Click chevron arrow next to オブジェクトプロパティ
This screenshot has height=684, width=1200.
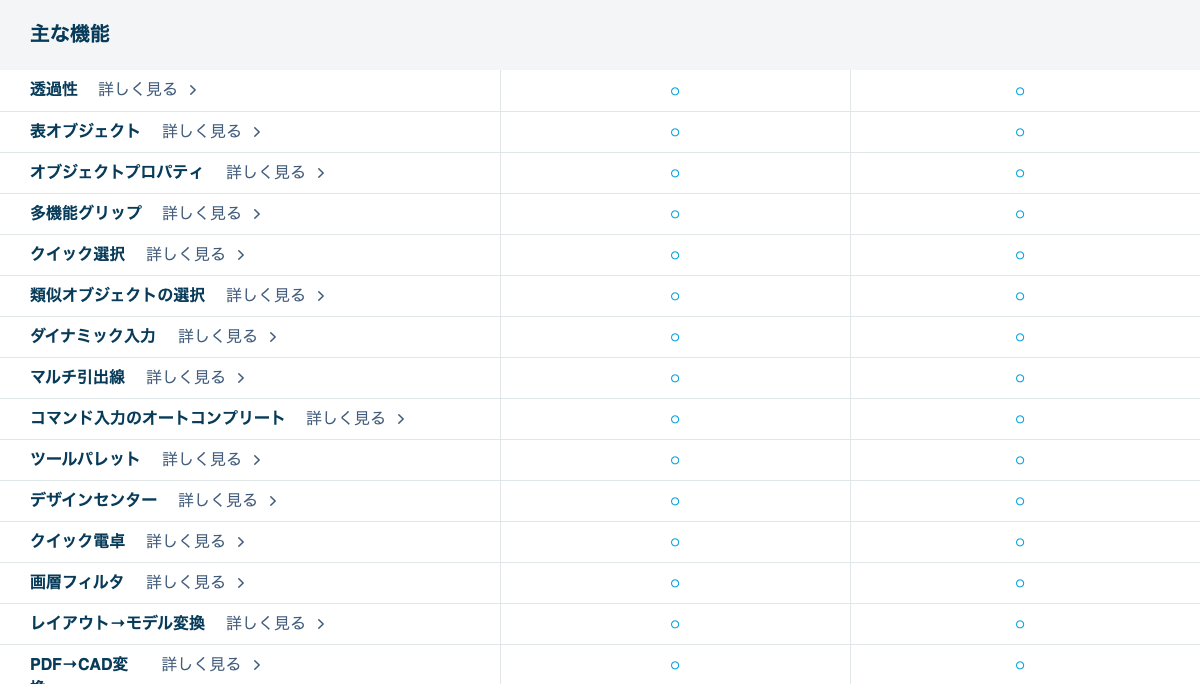pyautogui.click(x=321, y=173)
